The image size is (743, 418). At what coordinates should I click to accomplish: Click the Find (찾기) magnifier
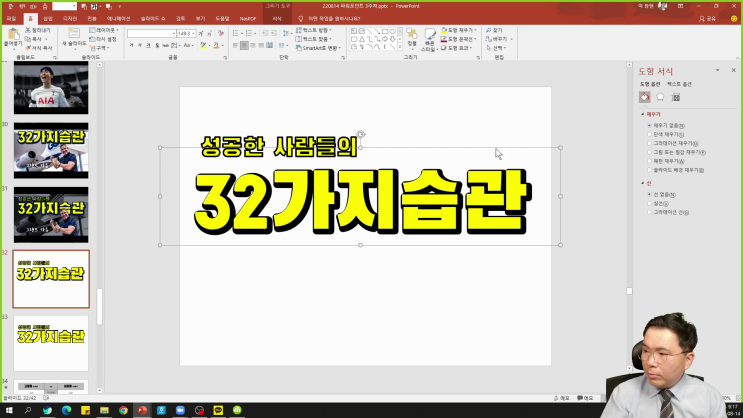(489, 30)
